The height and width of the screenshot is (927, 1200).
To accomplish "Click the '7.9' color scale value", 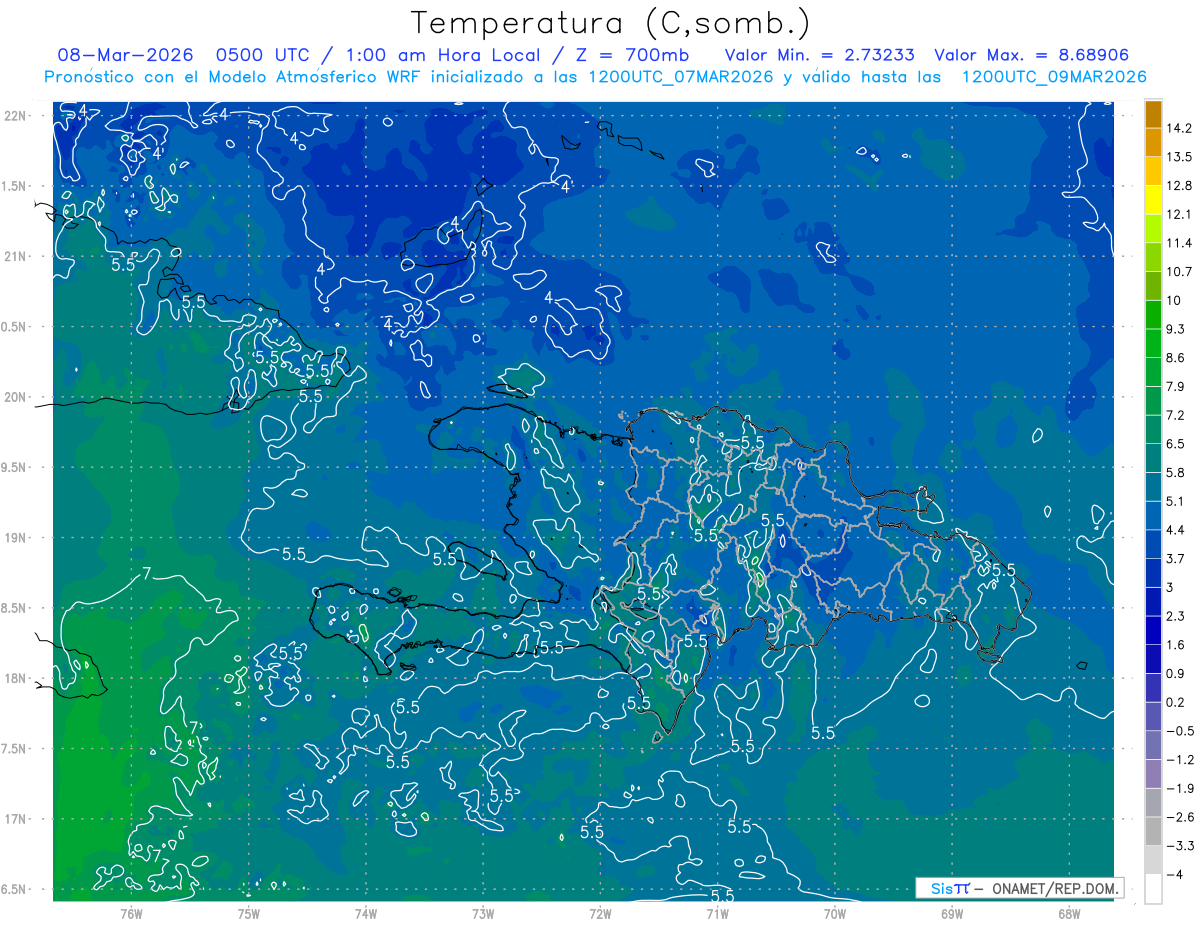I will pos(1176,387).
